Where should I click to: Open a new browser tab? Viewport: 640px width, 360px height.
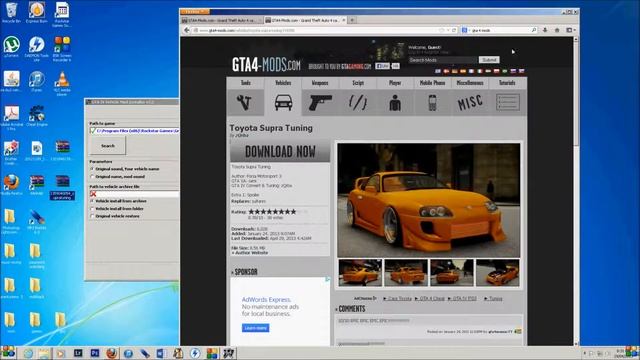point(352,20)
